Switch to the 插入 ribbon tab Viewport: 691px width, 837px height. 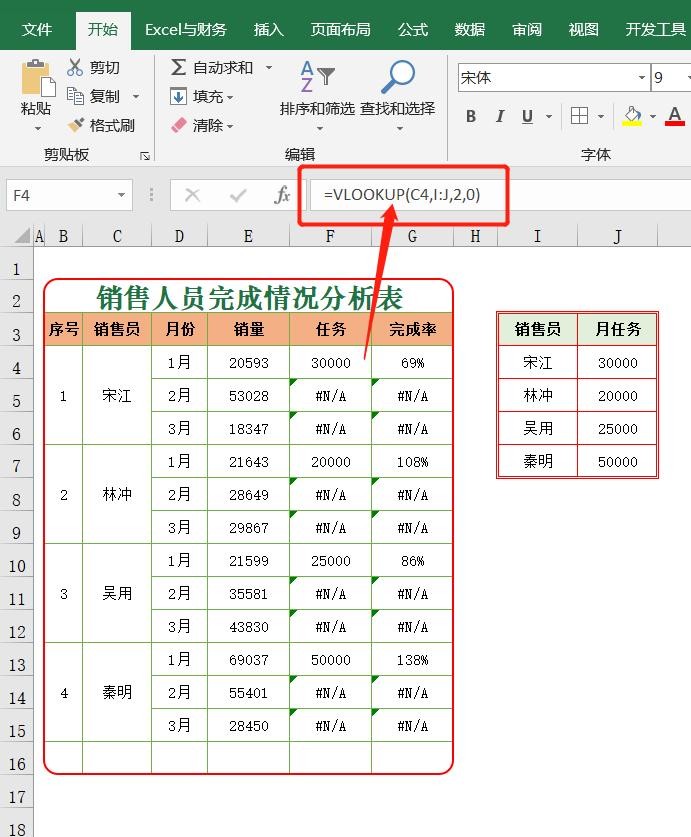coord(268,29)
